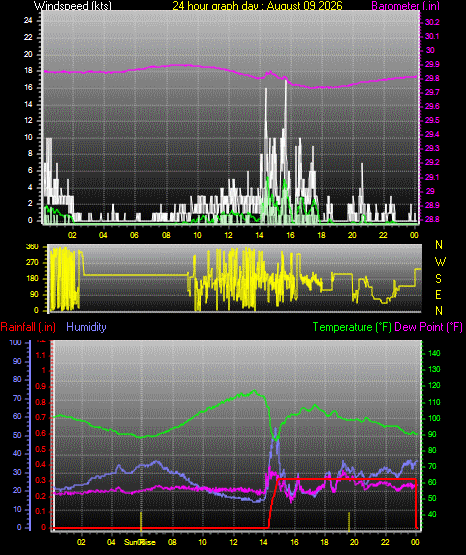Click the green Temperature (°F) label
466x555 pixels.
coord(352,327)
